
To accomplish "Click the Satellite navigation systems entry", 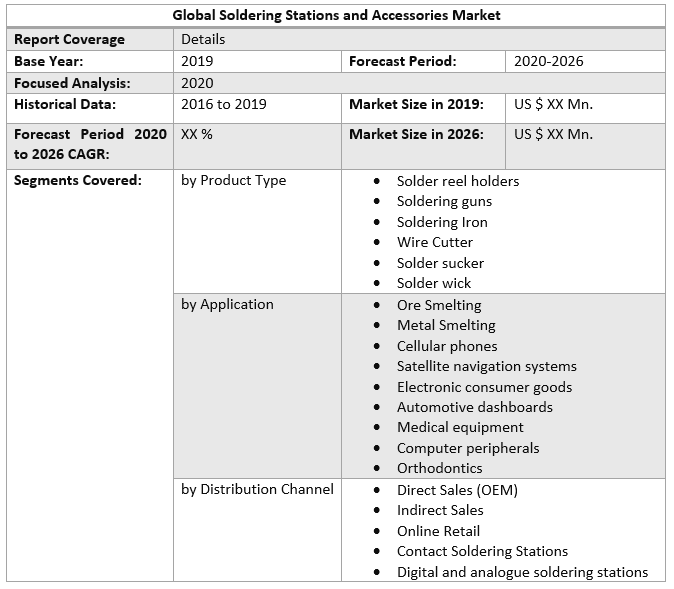I will point(486,366).
